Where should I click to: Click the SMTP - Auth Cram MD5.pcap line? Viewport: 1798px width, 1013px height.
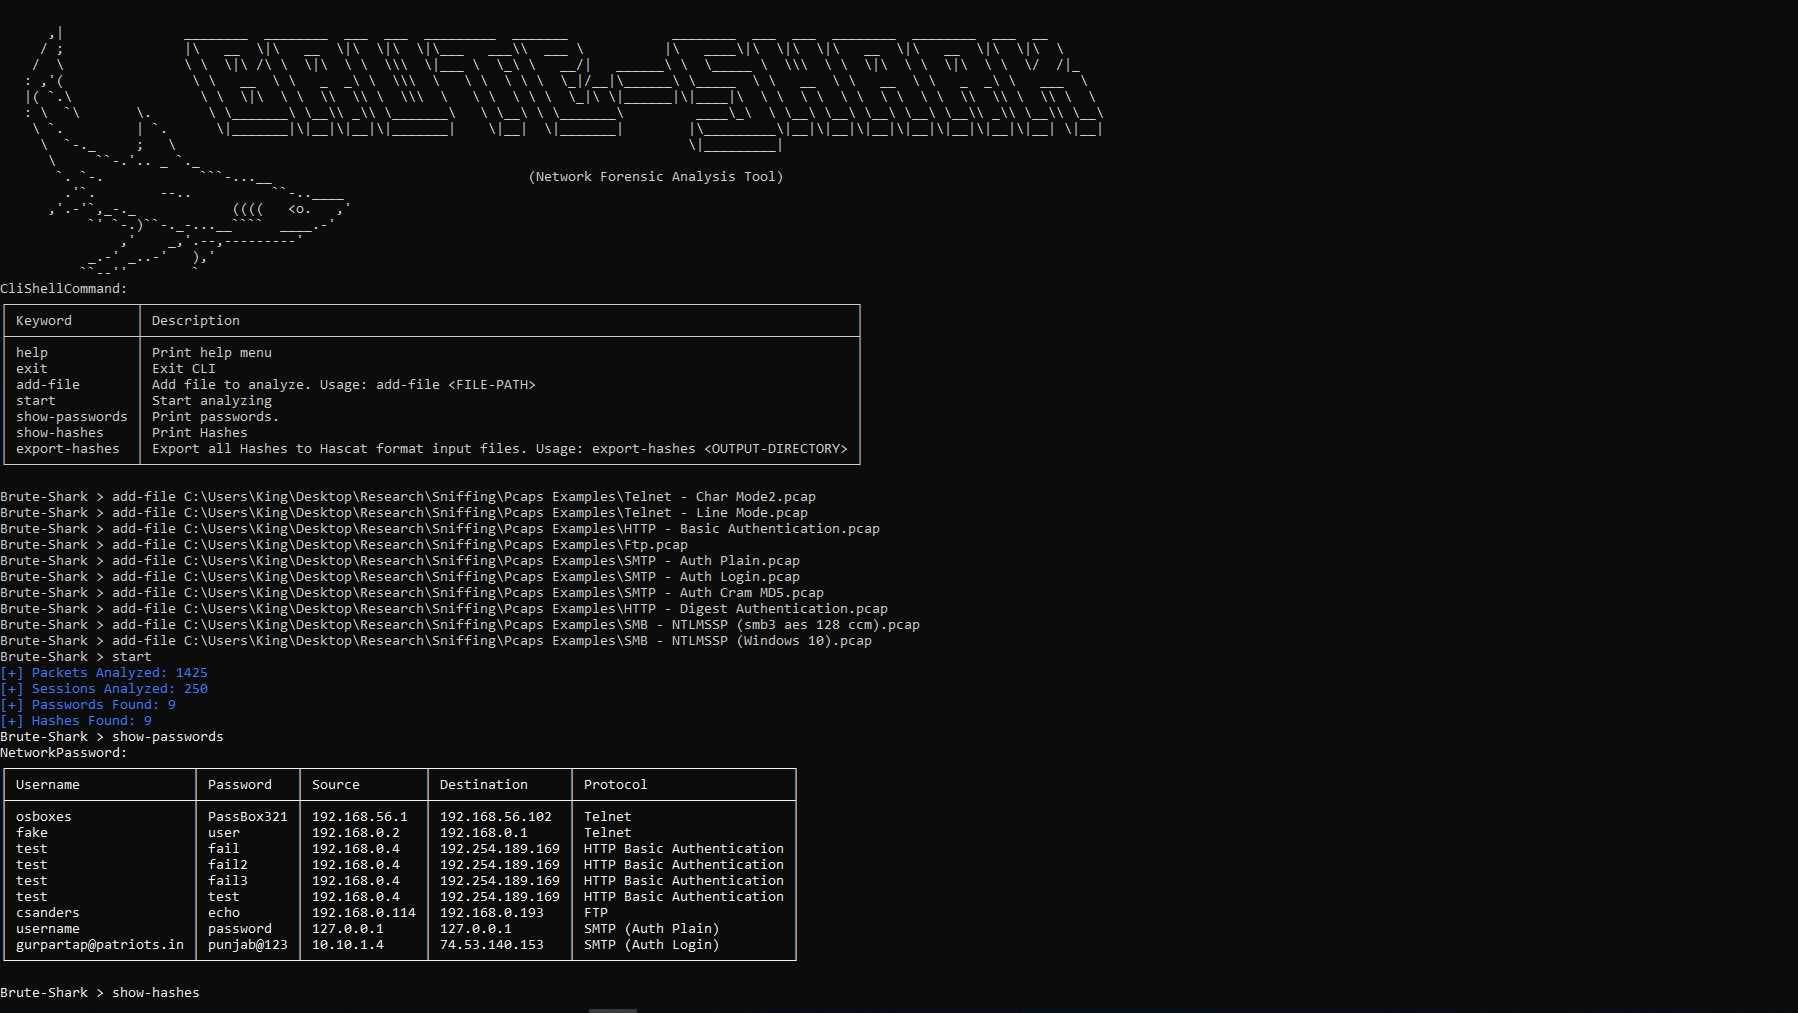coord(412,593)
